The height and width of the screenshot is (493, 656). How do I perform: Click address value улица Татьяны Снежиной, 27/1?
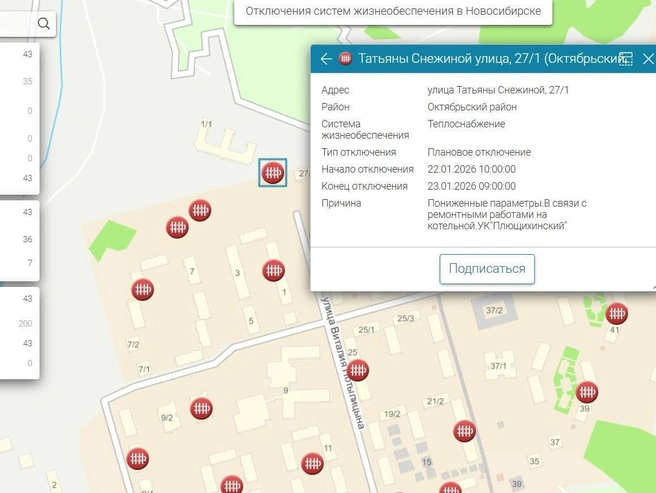coord(498,90)
